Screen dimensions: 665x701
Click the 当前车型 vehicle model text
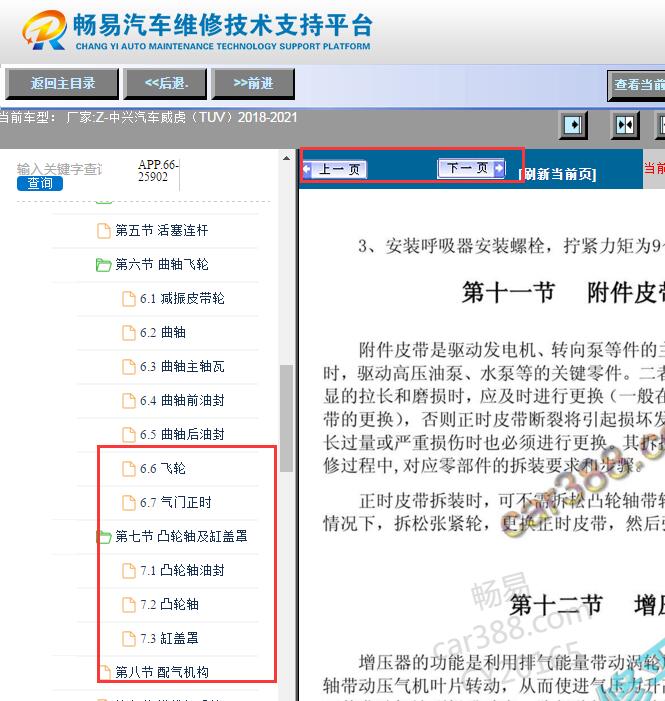[x=148, y=118]
